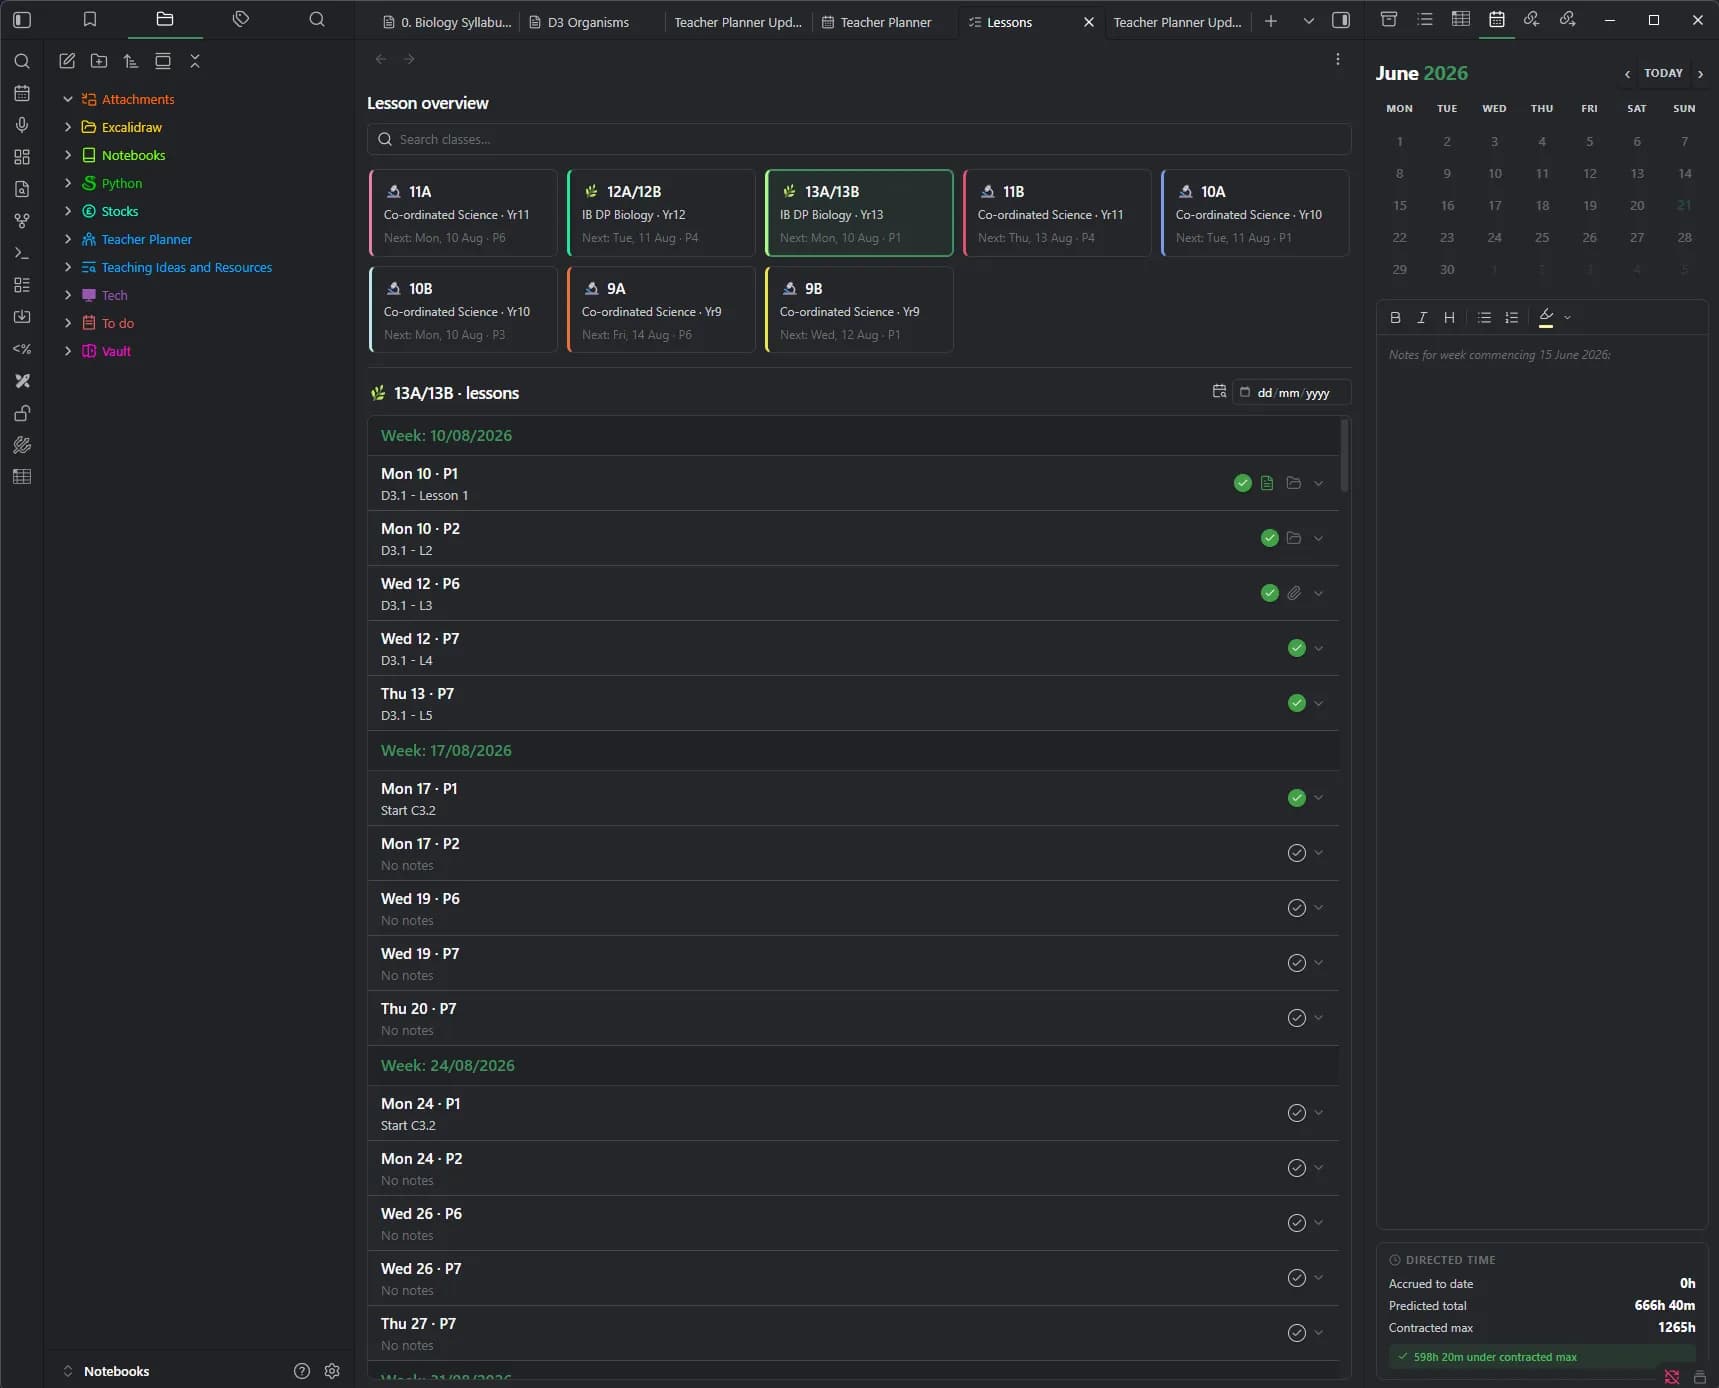Create a new folder

click(x=99, y=61)
